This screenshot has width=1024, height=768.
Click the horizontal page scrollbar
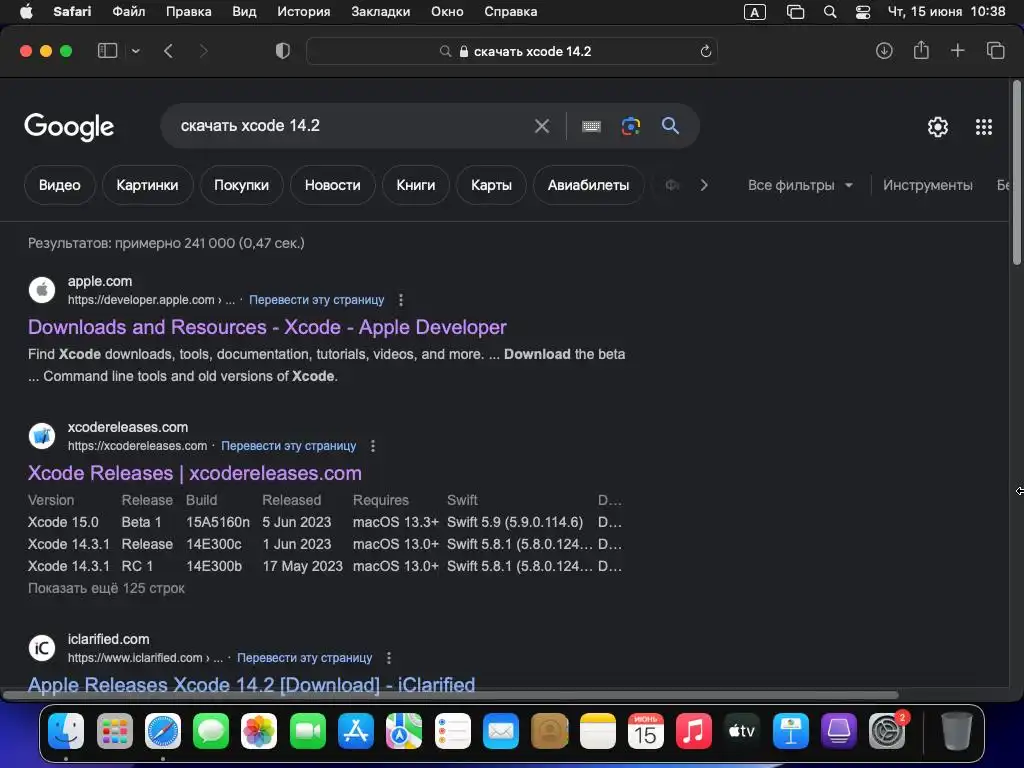[451, 695]
